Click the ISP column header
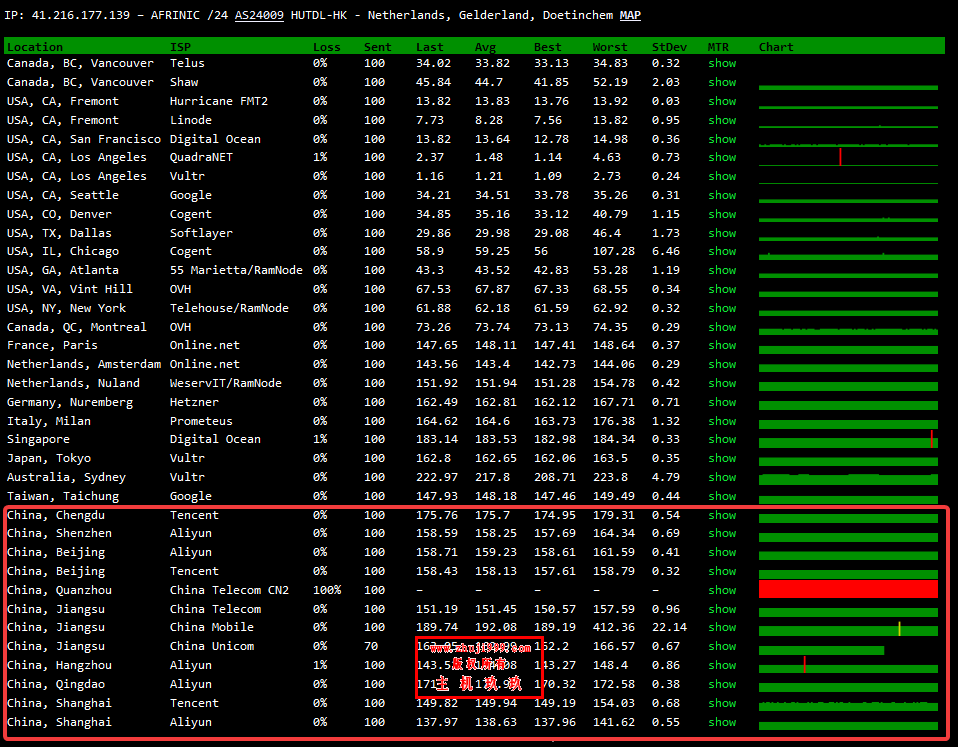 pos(180,47)
